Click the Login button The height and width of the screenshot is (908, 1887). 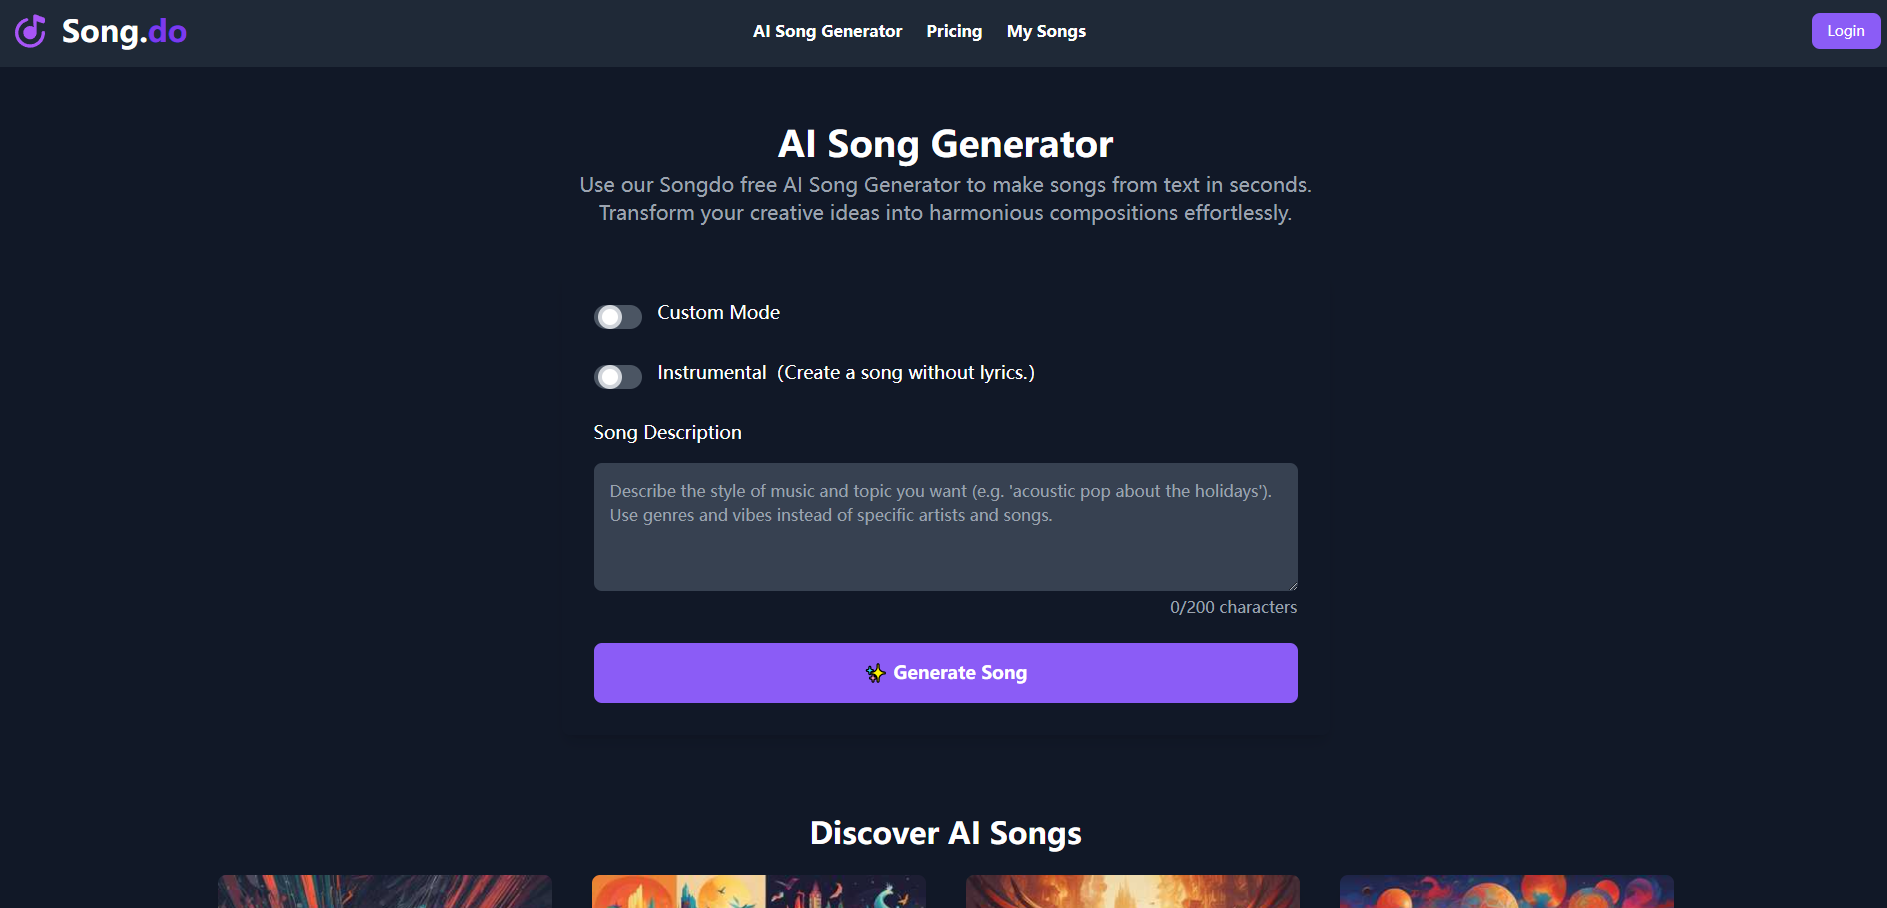click(1845, 31)
